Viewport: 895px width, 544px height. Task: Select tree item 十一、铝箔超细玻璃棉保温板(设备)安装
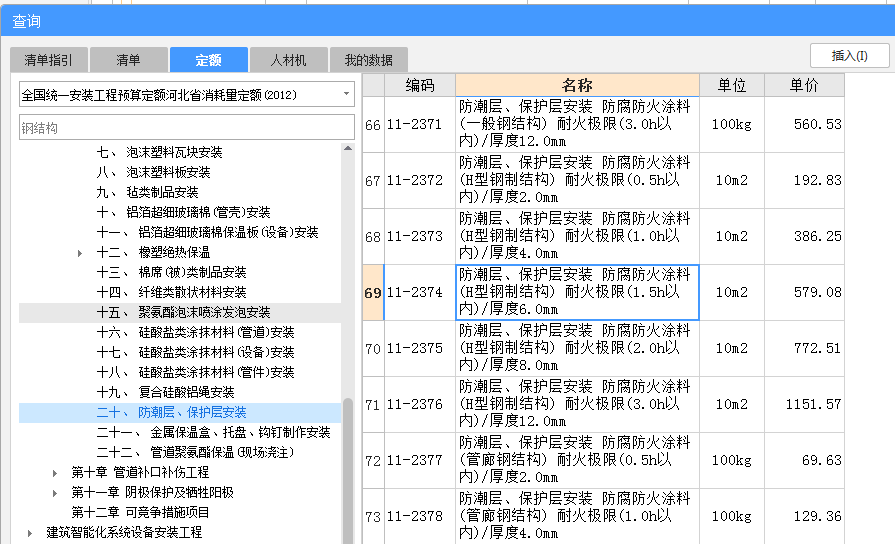click(x=207, y=232)
